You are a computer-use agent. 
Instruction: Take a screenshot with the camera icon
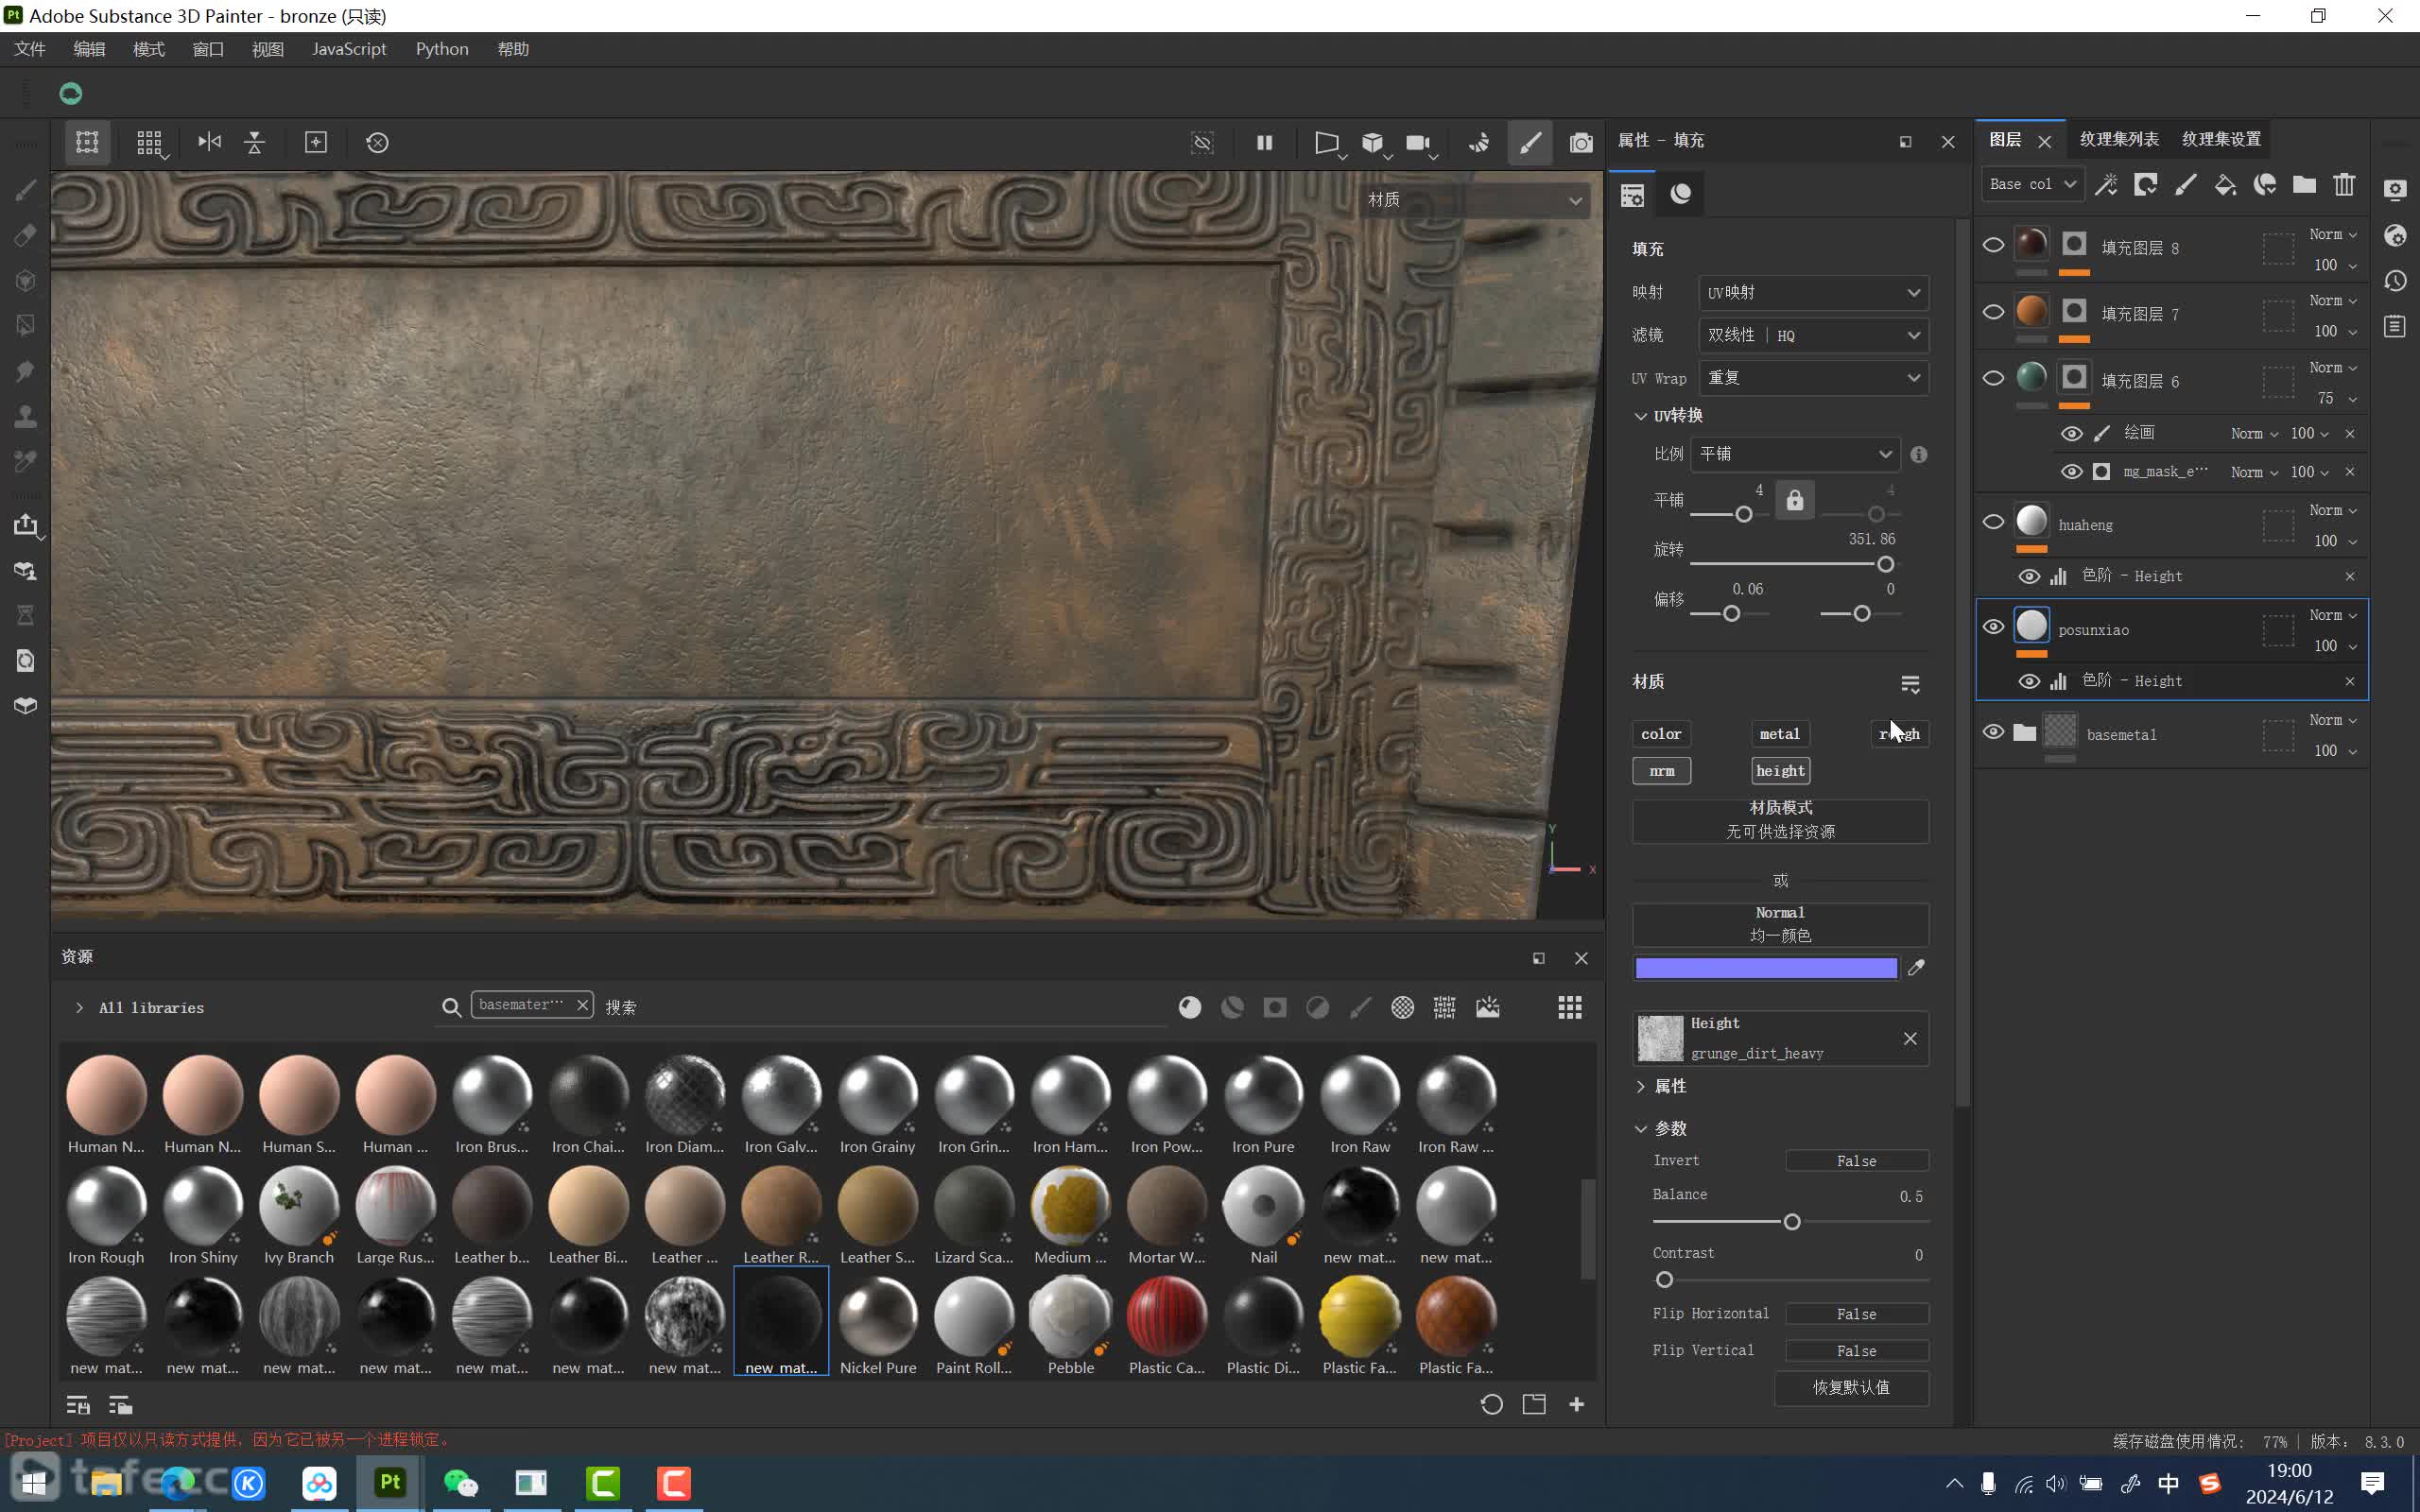[1580, 142]
